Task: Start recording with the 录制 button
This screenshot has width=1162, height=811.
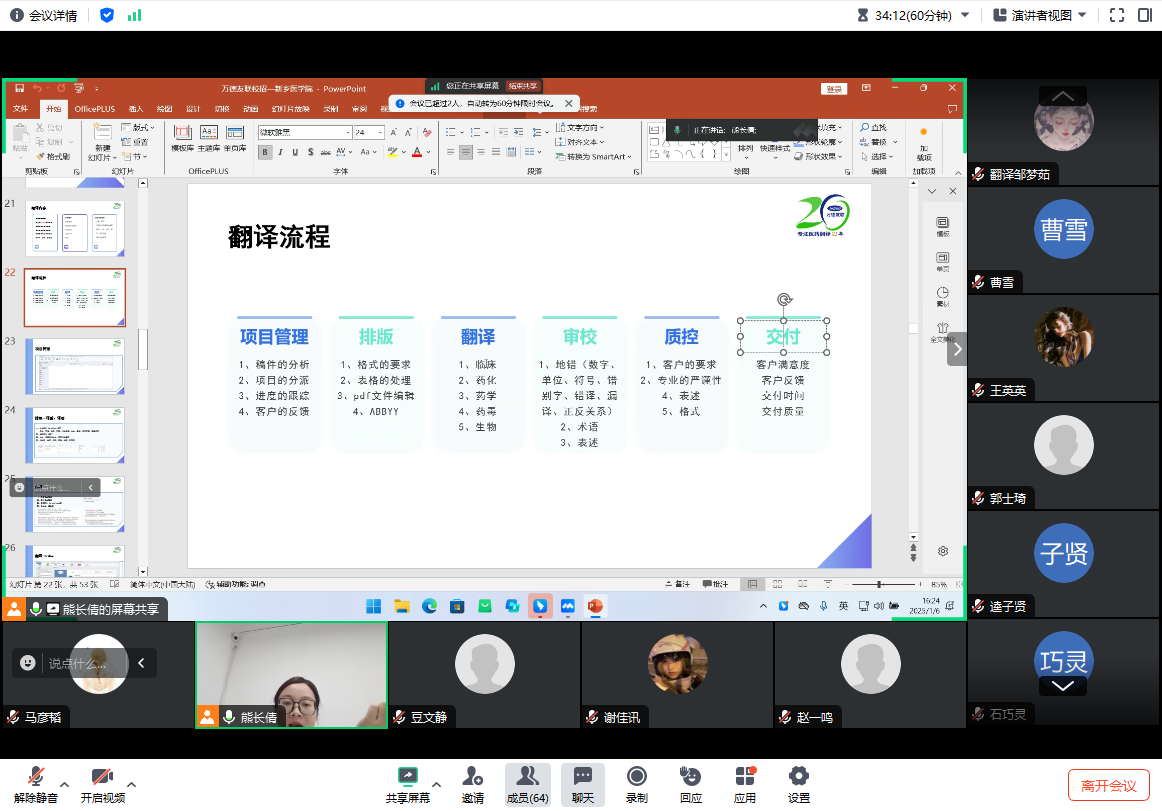Action: coord(636,784)
